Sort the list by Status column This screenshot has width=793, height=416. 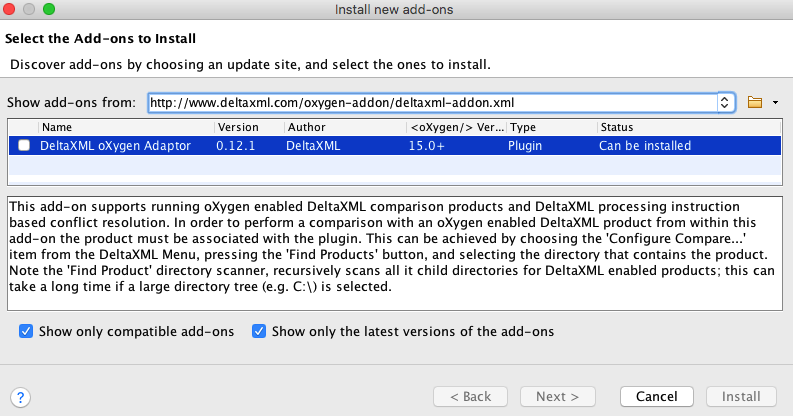(x=688, y=127)
